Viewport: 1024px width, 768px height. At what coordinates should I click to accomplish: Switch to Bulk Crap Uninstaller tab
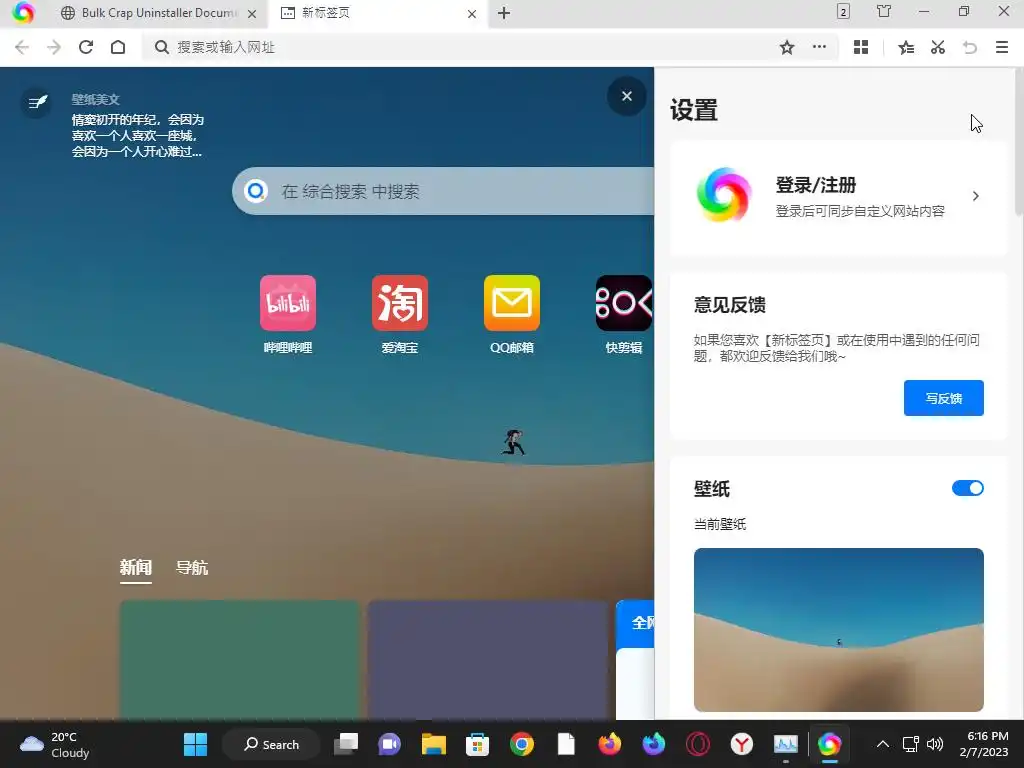149,13
